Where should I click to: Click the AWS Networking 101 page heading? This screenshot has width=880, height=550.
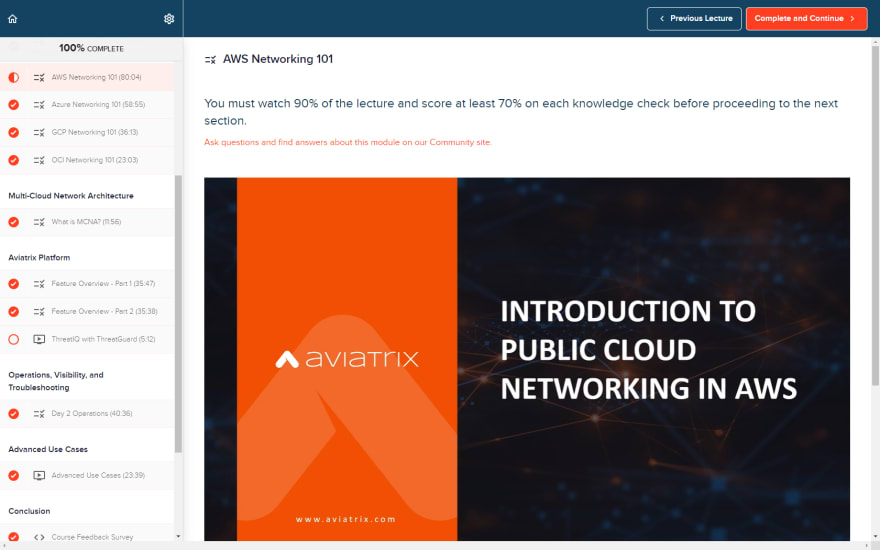278,59
